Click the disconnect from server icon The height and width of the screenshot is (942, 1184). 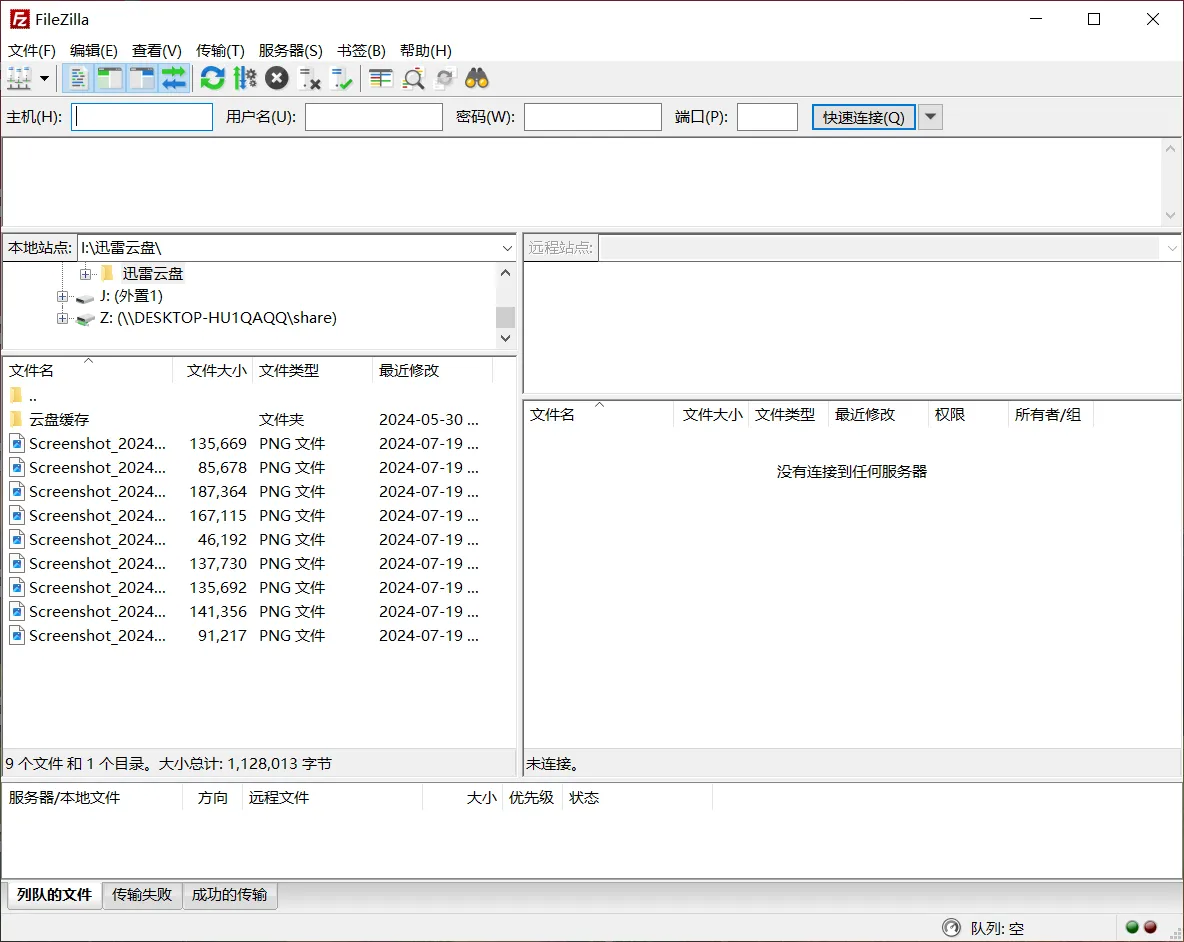(310, 78)
